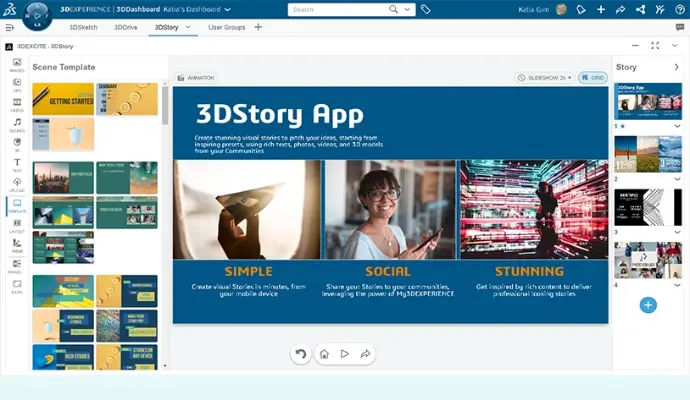This screenshot has height=400, width=690.
Task: Open the Transitions panel in sidebar
Action: 17,266
